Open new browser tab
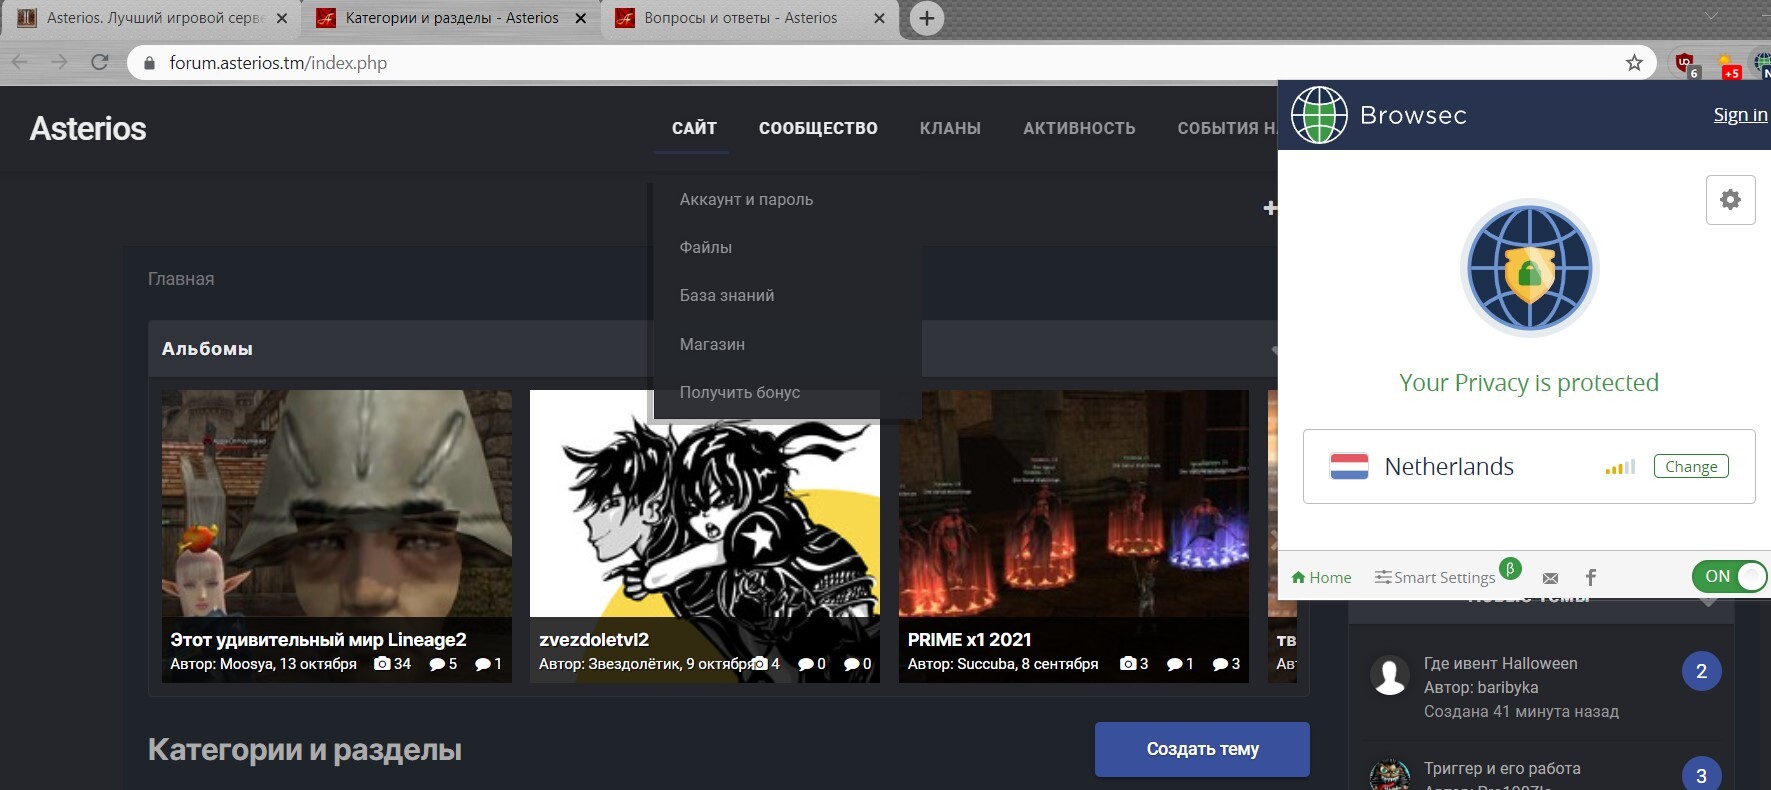 [x=927, y=18]
